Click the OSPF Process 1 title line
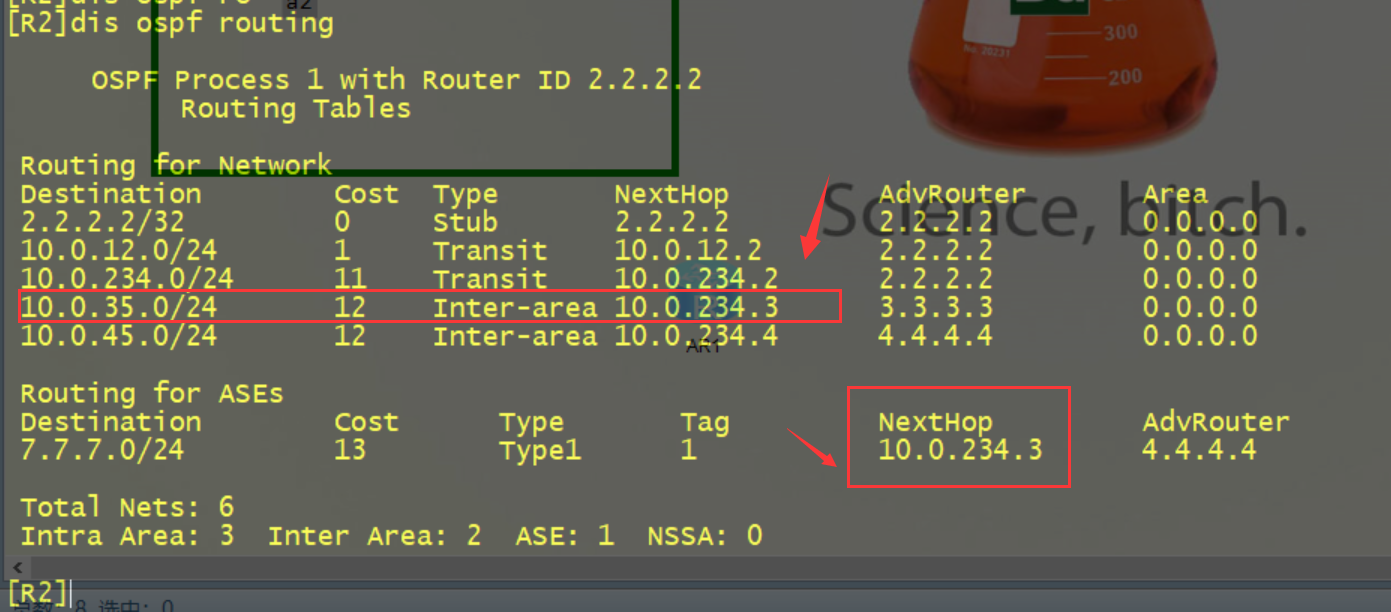Image resolution: width=1391 pixels, height=612 pixels. [395, 79]
